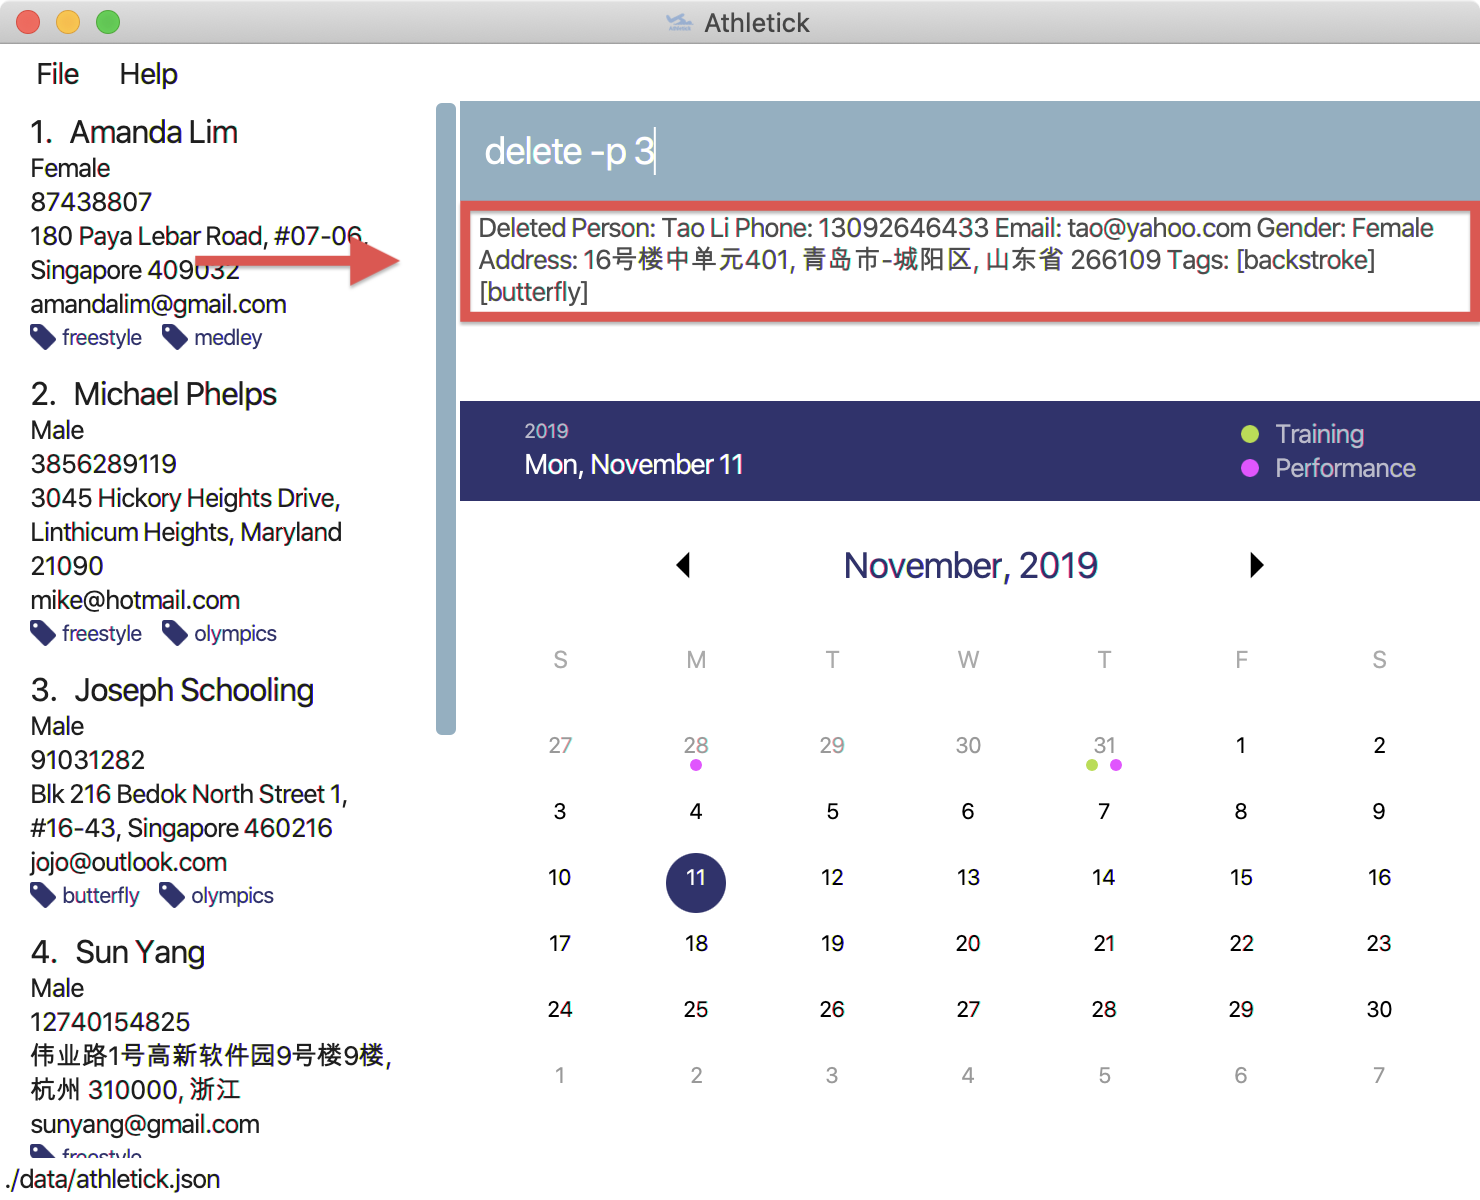The width and height of the screenshot is (1480, 1200).
Task: Click sunyang@gmail.com email text
Action: point(145,1124)
